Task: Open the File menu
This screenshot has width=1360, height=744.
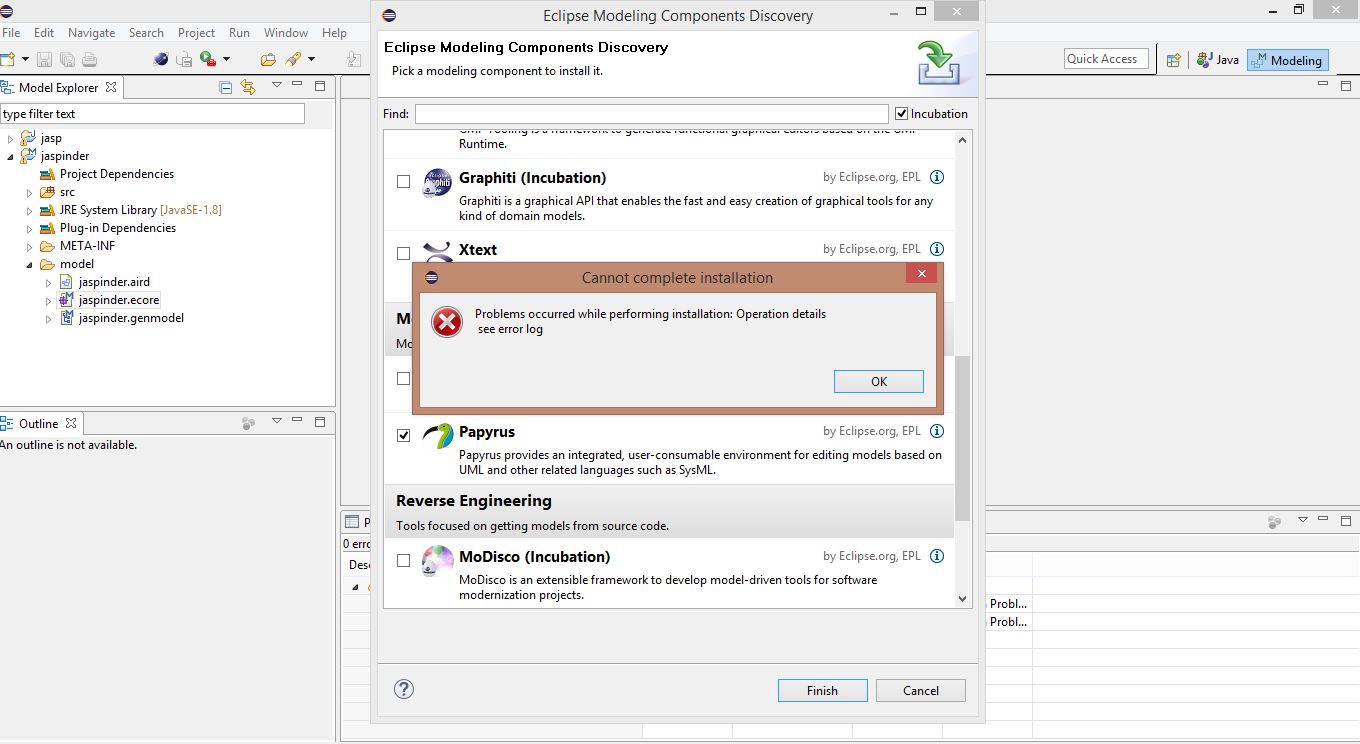Action: tap(11, 32)
